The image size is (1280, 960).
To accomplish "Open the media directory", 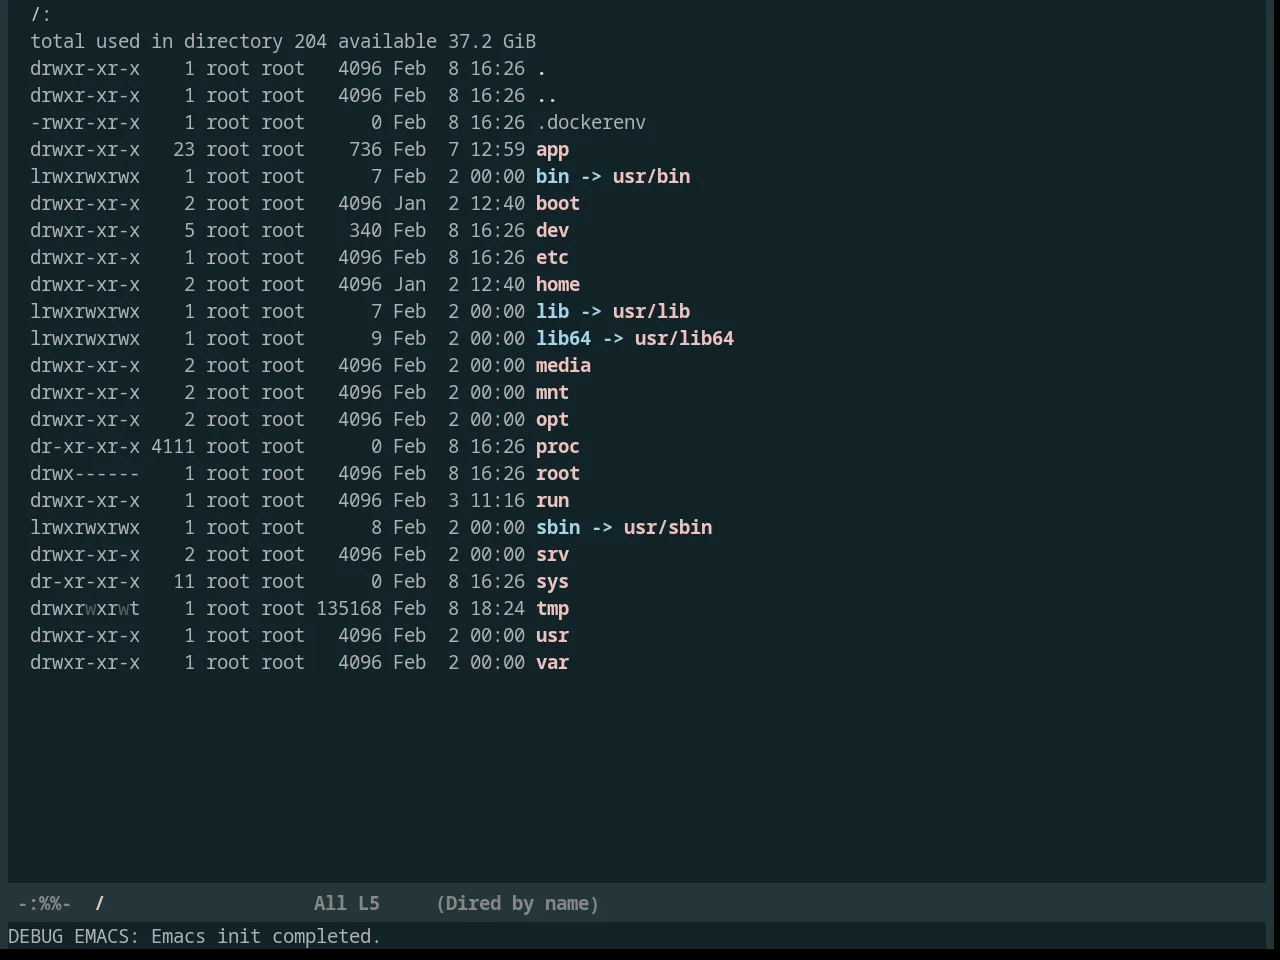I will click(x=563, y=366).
